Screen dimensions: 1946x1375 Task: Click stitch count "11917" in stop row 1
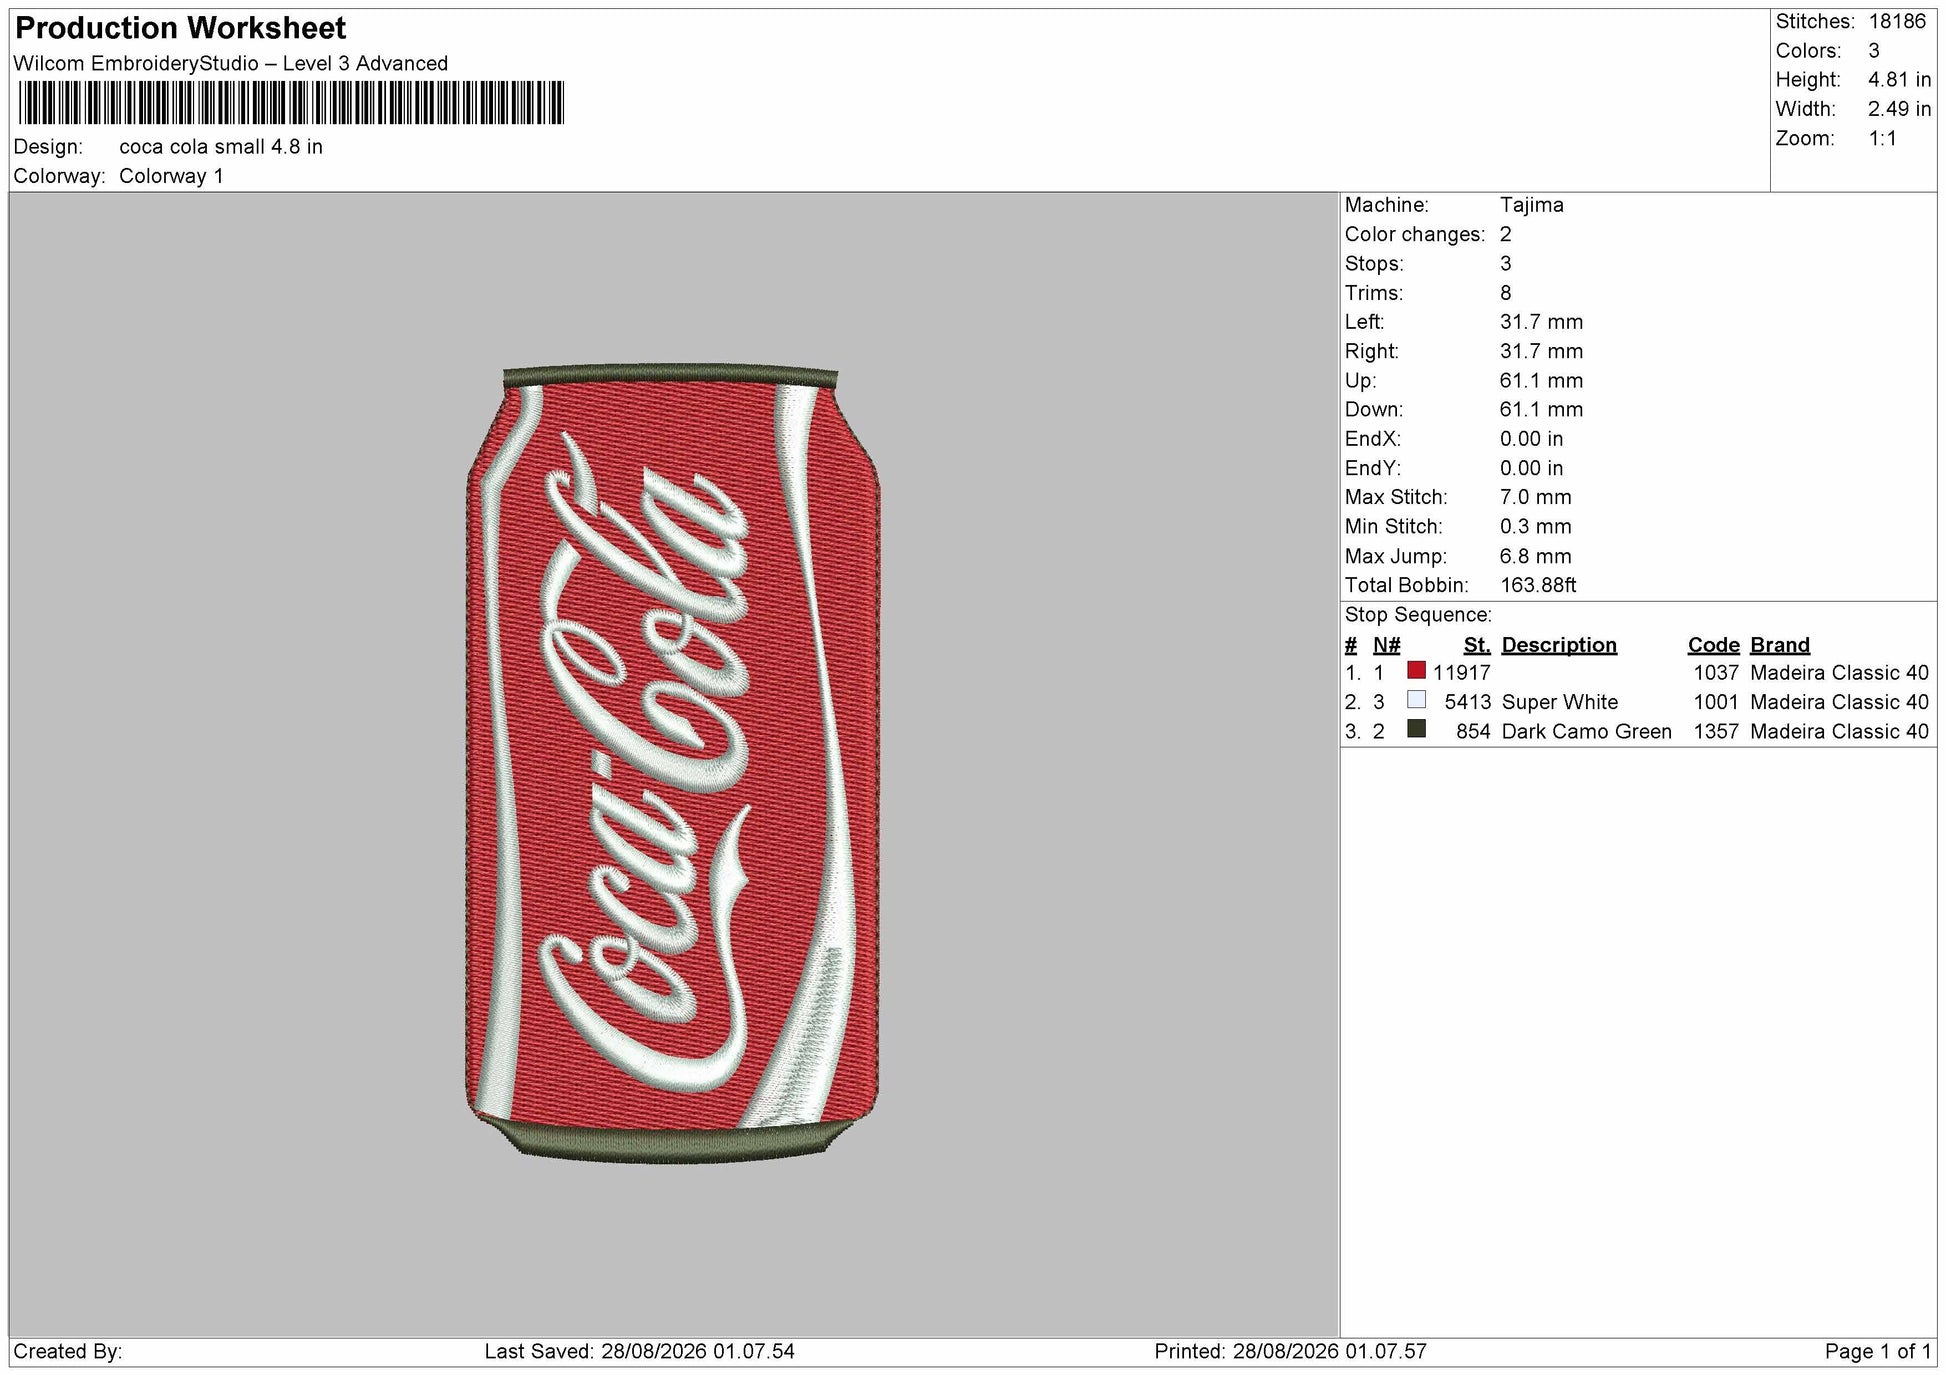(1461, 673)
